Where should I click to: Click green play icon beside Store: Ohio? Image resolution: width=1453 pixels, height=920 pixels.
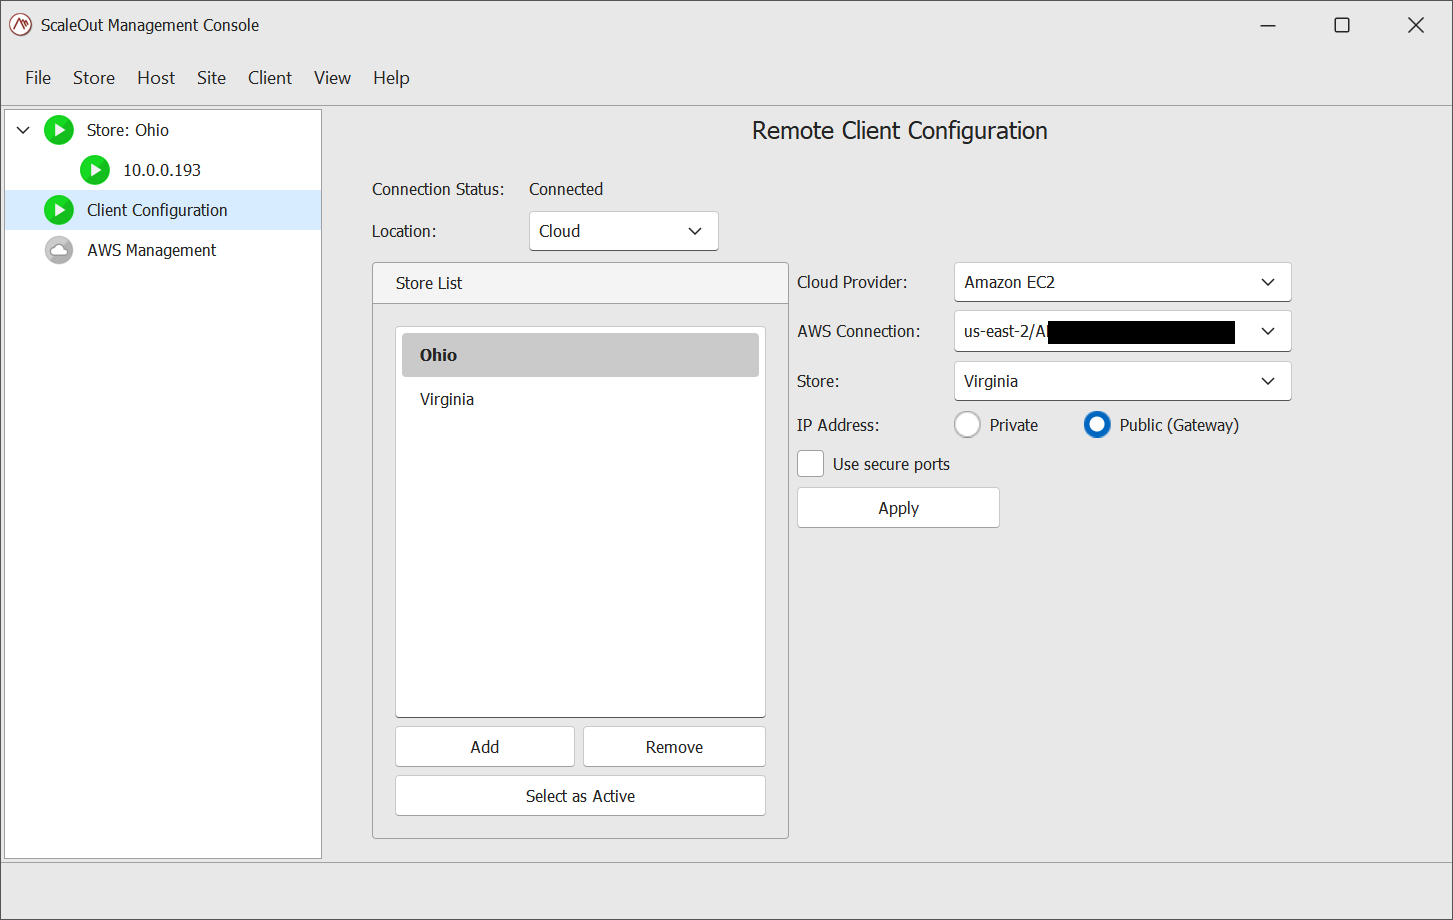click(x=59, y=130)
